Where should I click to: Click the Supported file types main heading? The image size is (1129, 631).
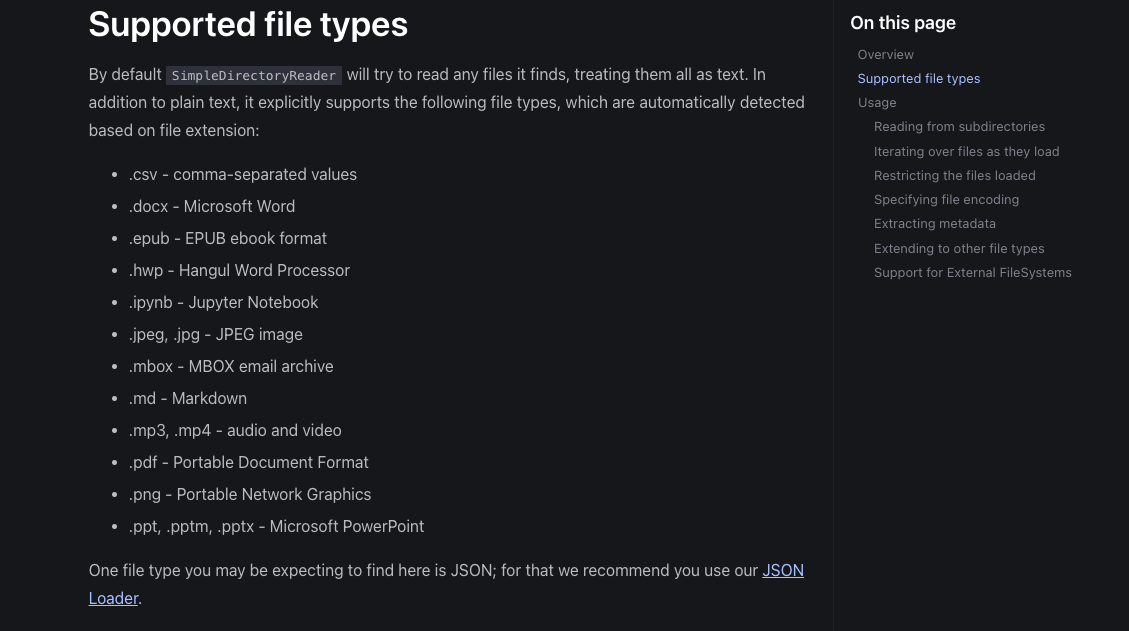click(x=248, y=24)
